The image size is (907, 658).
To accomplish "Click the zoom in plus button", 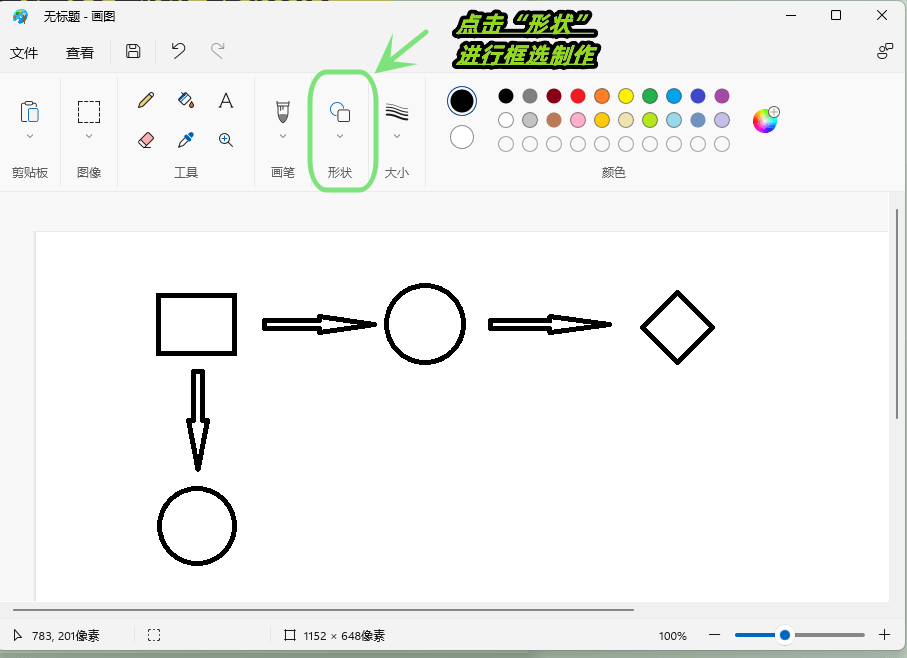I will click(884, 635).
